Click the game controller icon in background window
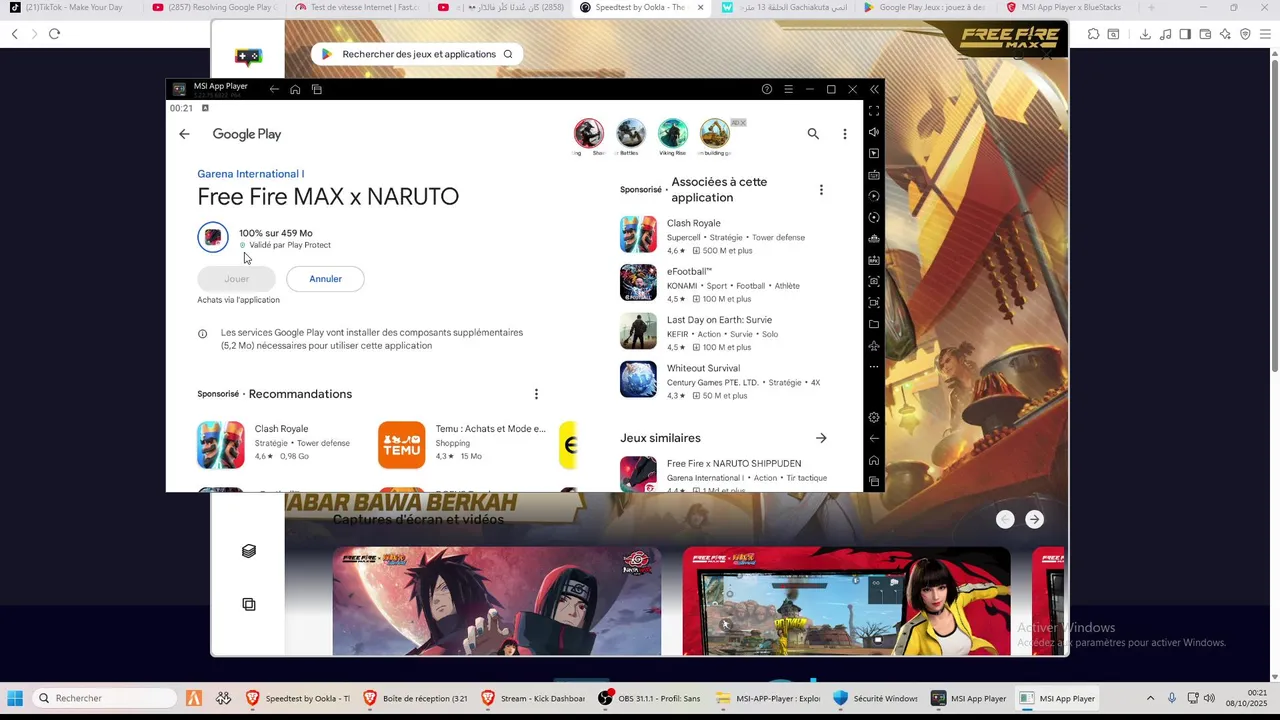Screen dimensions: 1280x720 click(248, 56)
